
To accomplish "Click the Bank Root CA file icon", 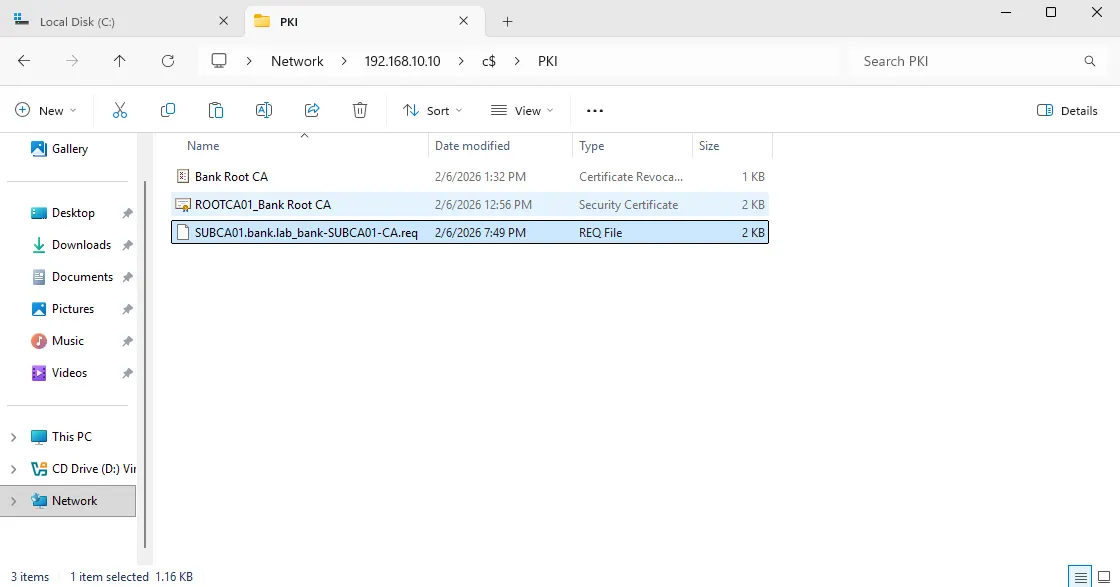I will pyautogui.click(x=183, y=176).
